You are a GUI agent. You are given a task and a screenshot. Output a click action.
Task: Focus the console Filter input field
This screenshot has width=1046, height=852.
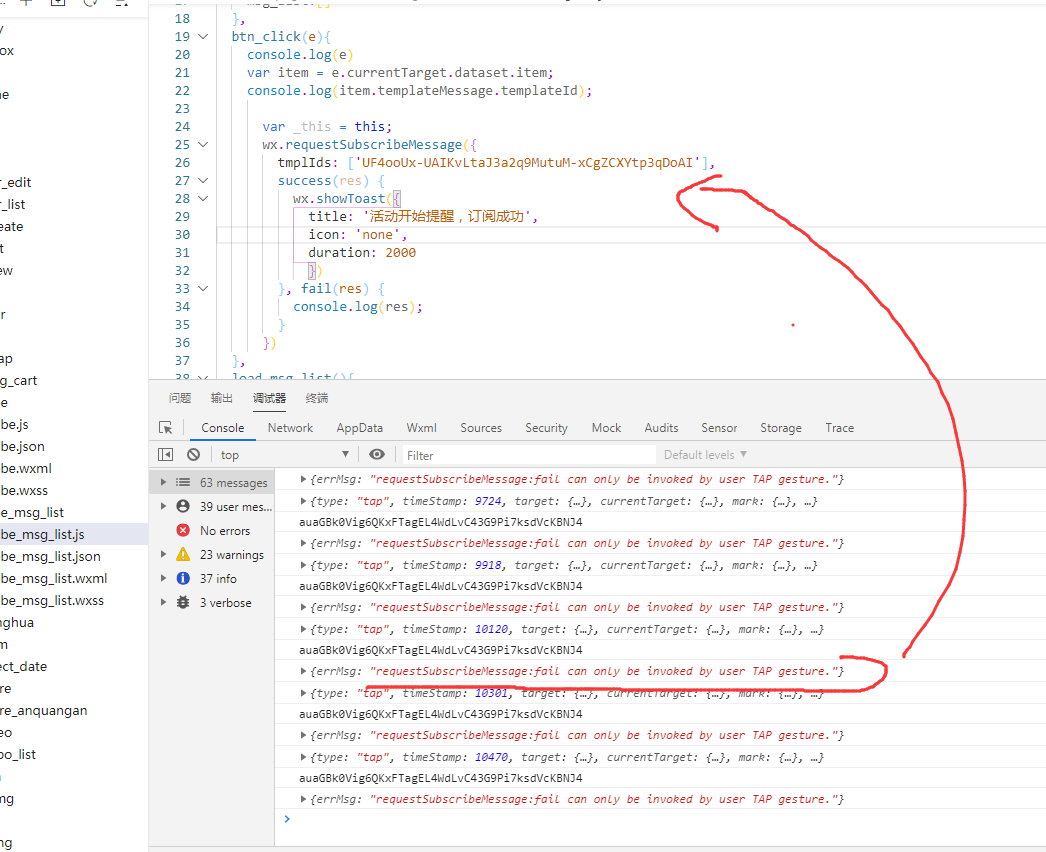click(x=529, y=455)
